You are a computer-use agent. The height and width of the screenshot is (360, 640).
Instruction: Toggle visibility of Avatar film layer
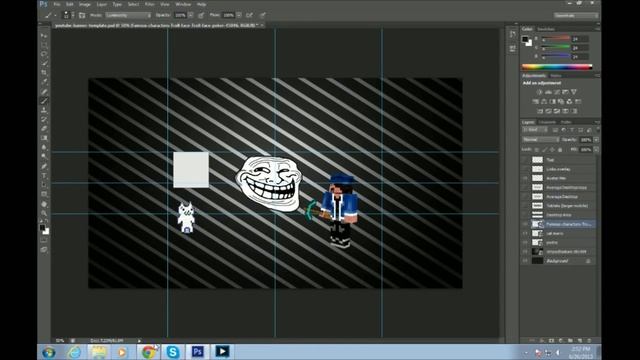(525, 178)
